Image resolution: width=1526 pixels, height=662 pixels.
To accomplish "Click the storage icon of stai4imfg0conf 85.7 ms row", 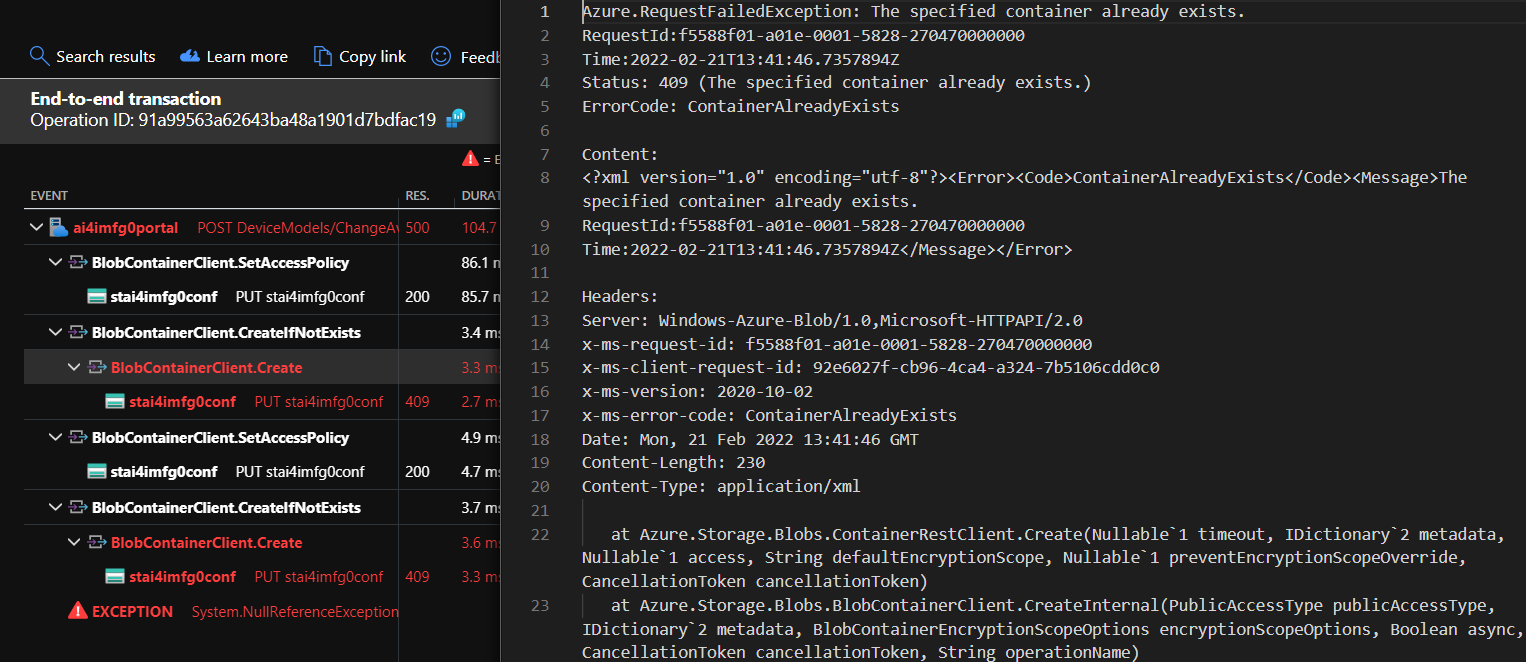I will [x=97, y=297].
